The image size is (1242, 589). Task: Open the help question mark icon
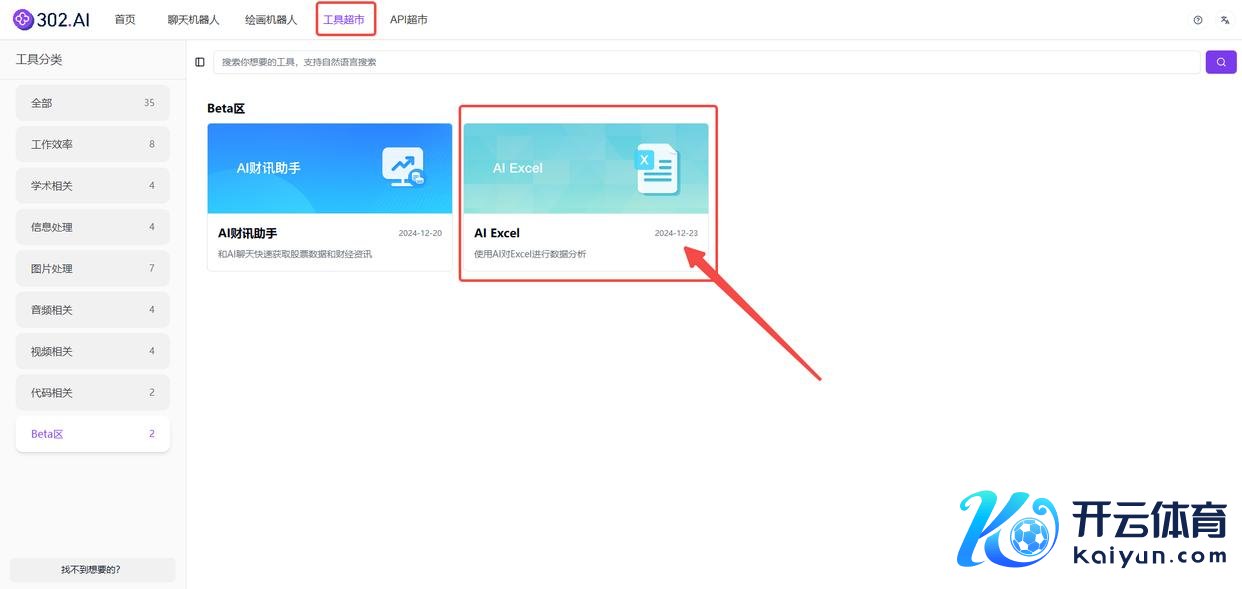[x=1198, y=20]
